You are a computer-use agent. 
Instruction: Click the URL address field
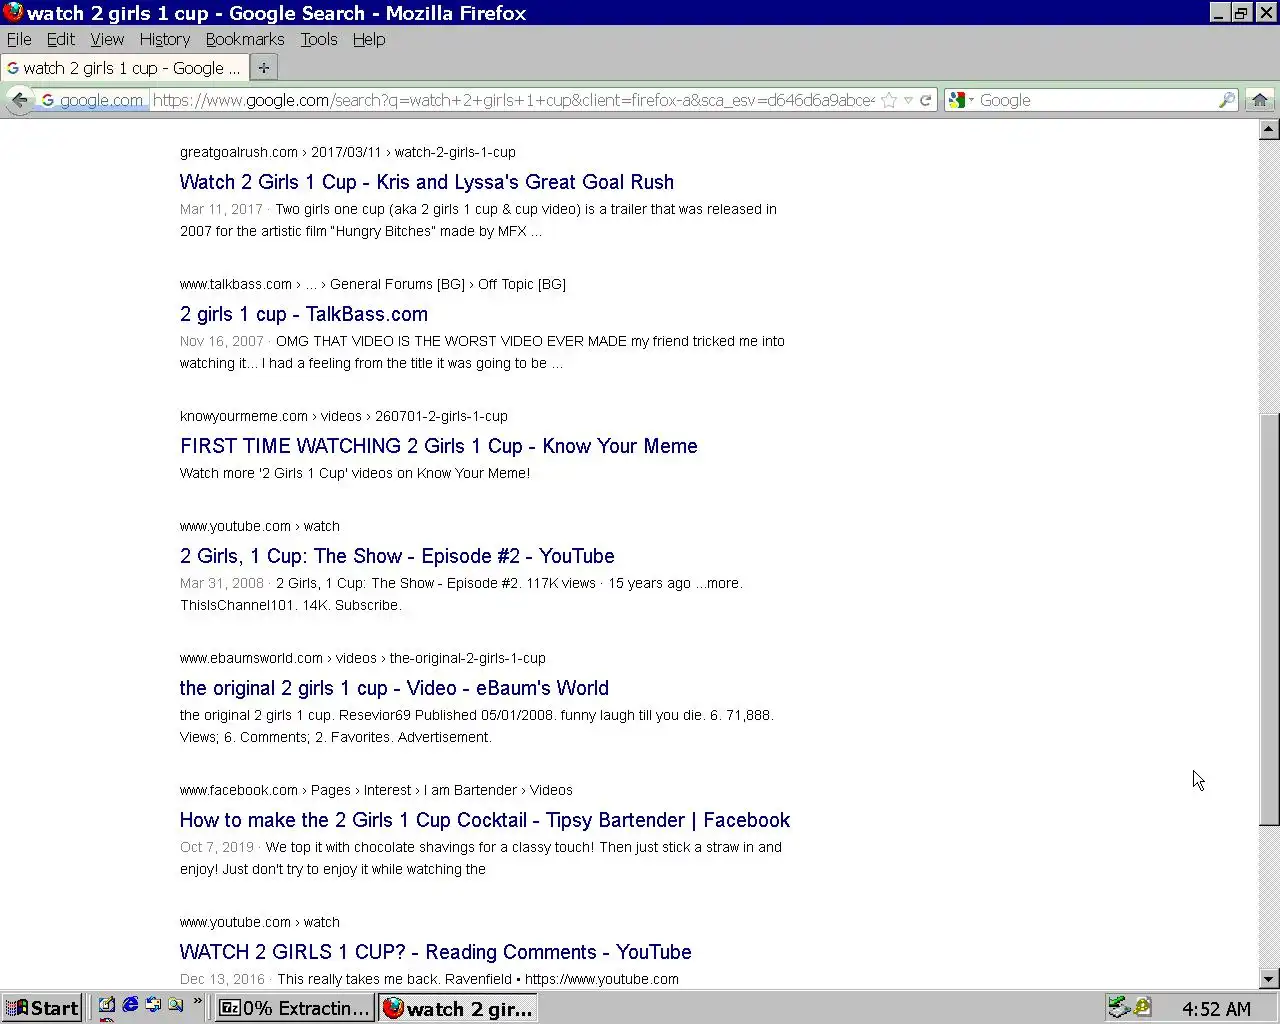(x=513, y=100)
